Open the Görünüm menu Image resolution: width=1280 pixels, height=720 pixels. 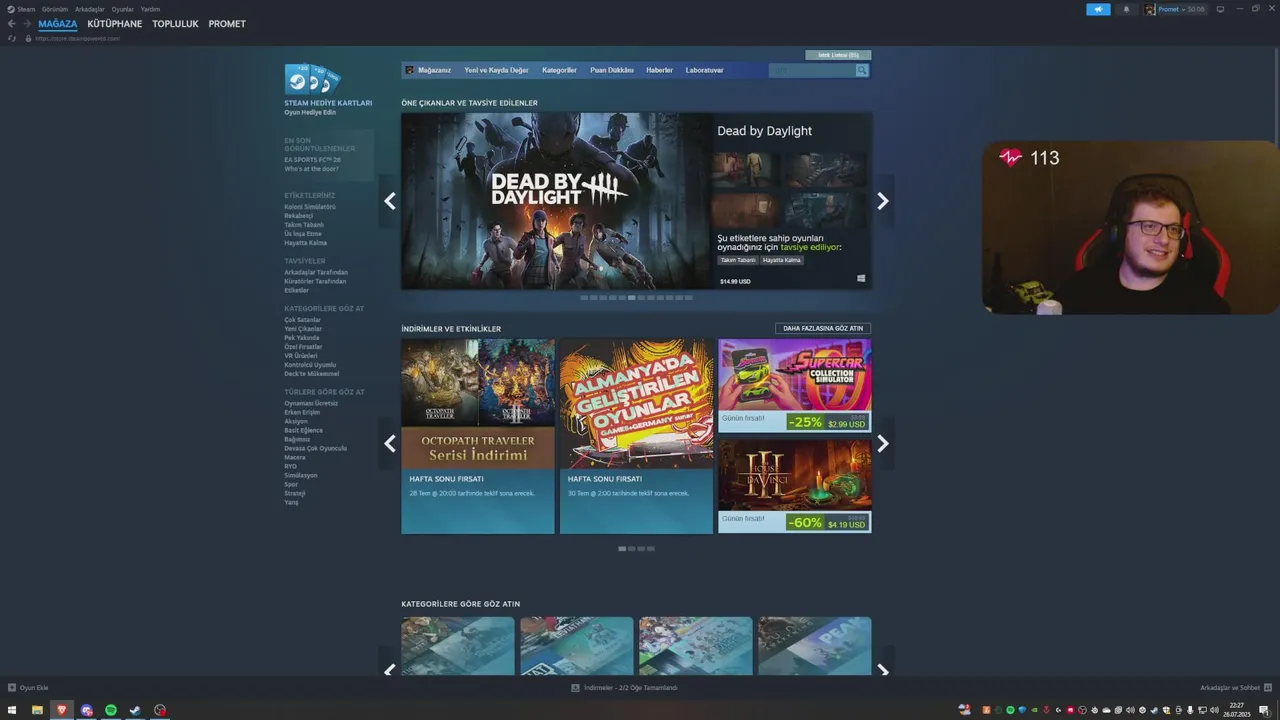tap(55, 9)
